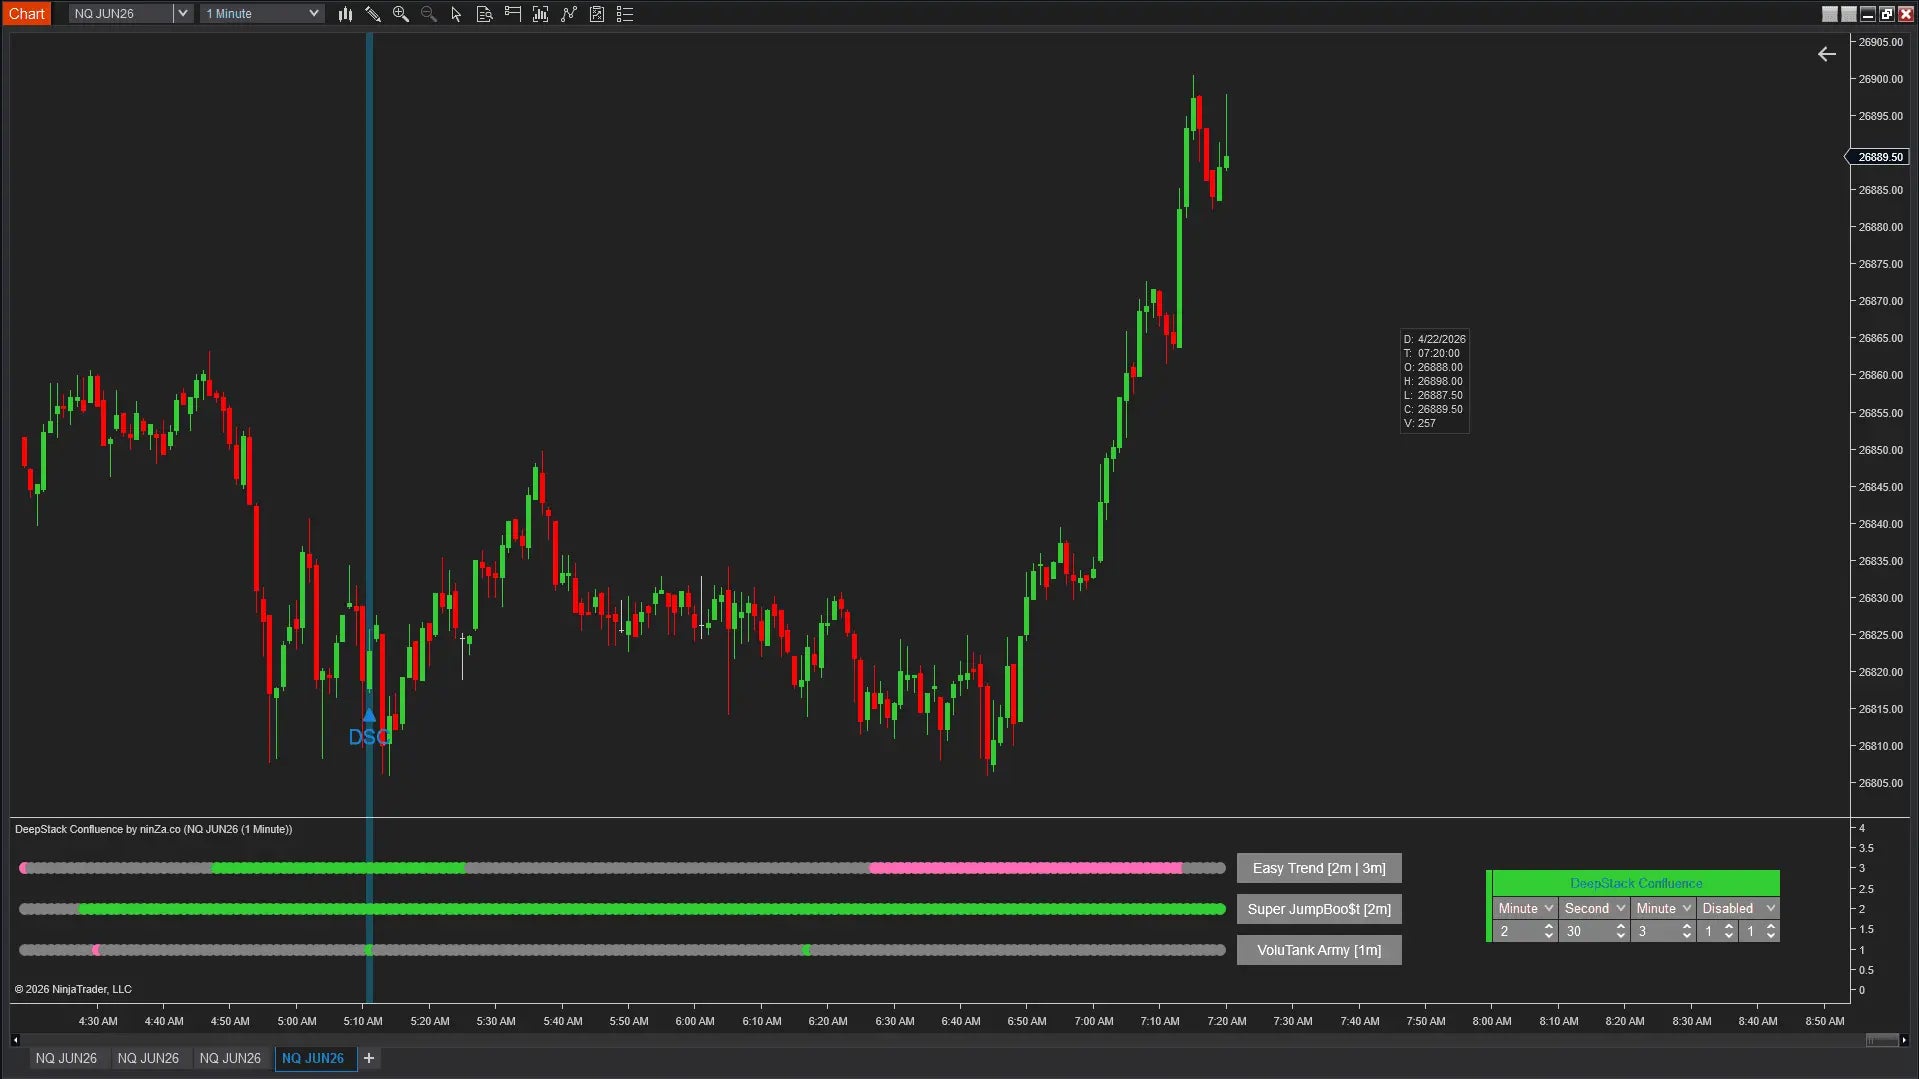Toggle the Super JumpBoo$t [2m] button
The width and height of the screenshot is (1919, 1079).
[x=1319, y=909]
